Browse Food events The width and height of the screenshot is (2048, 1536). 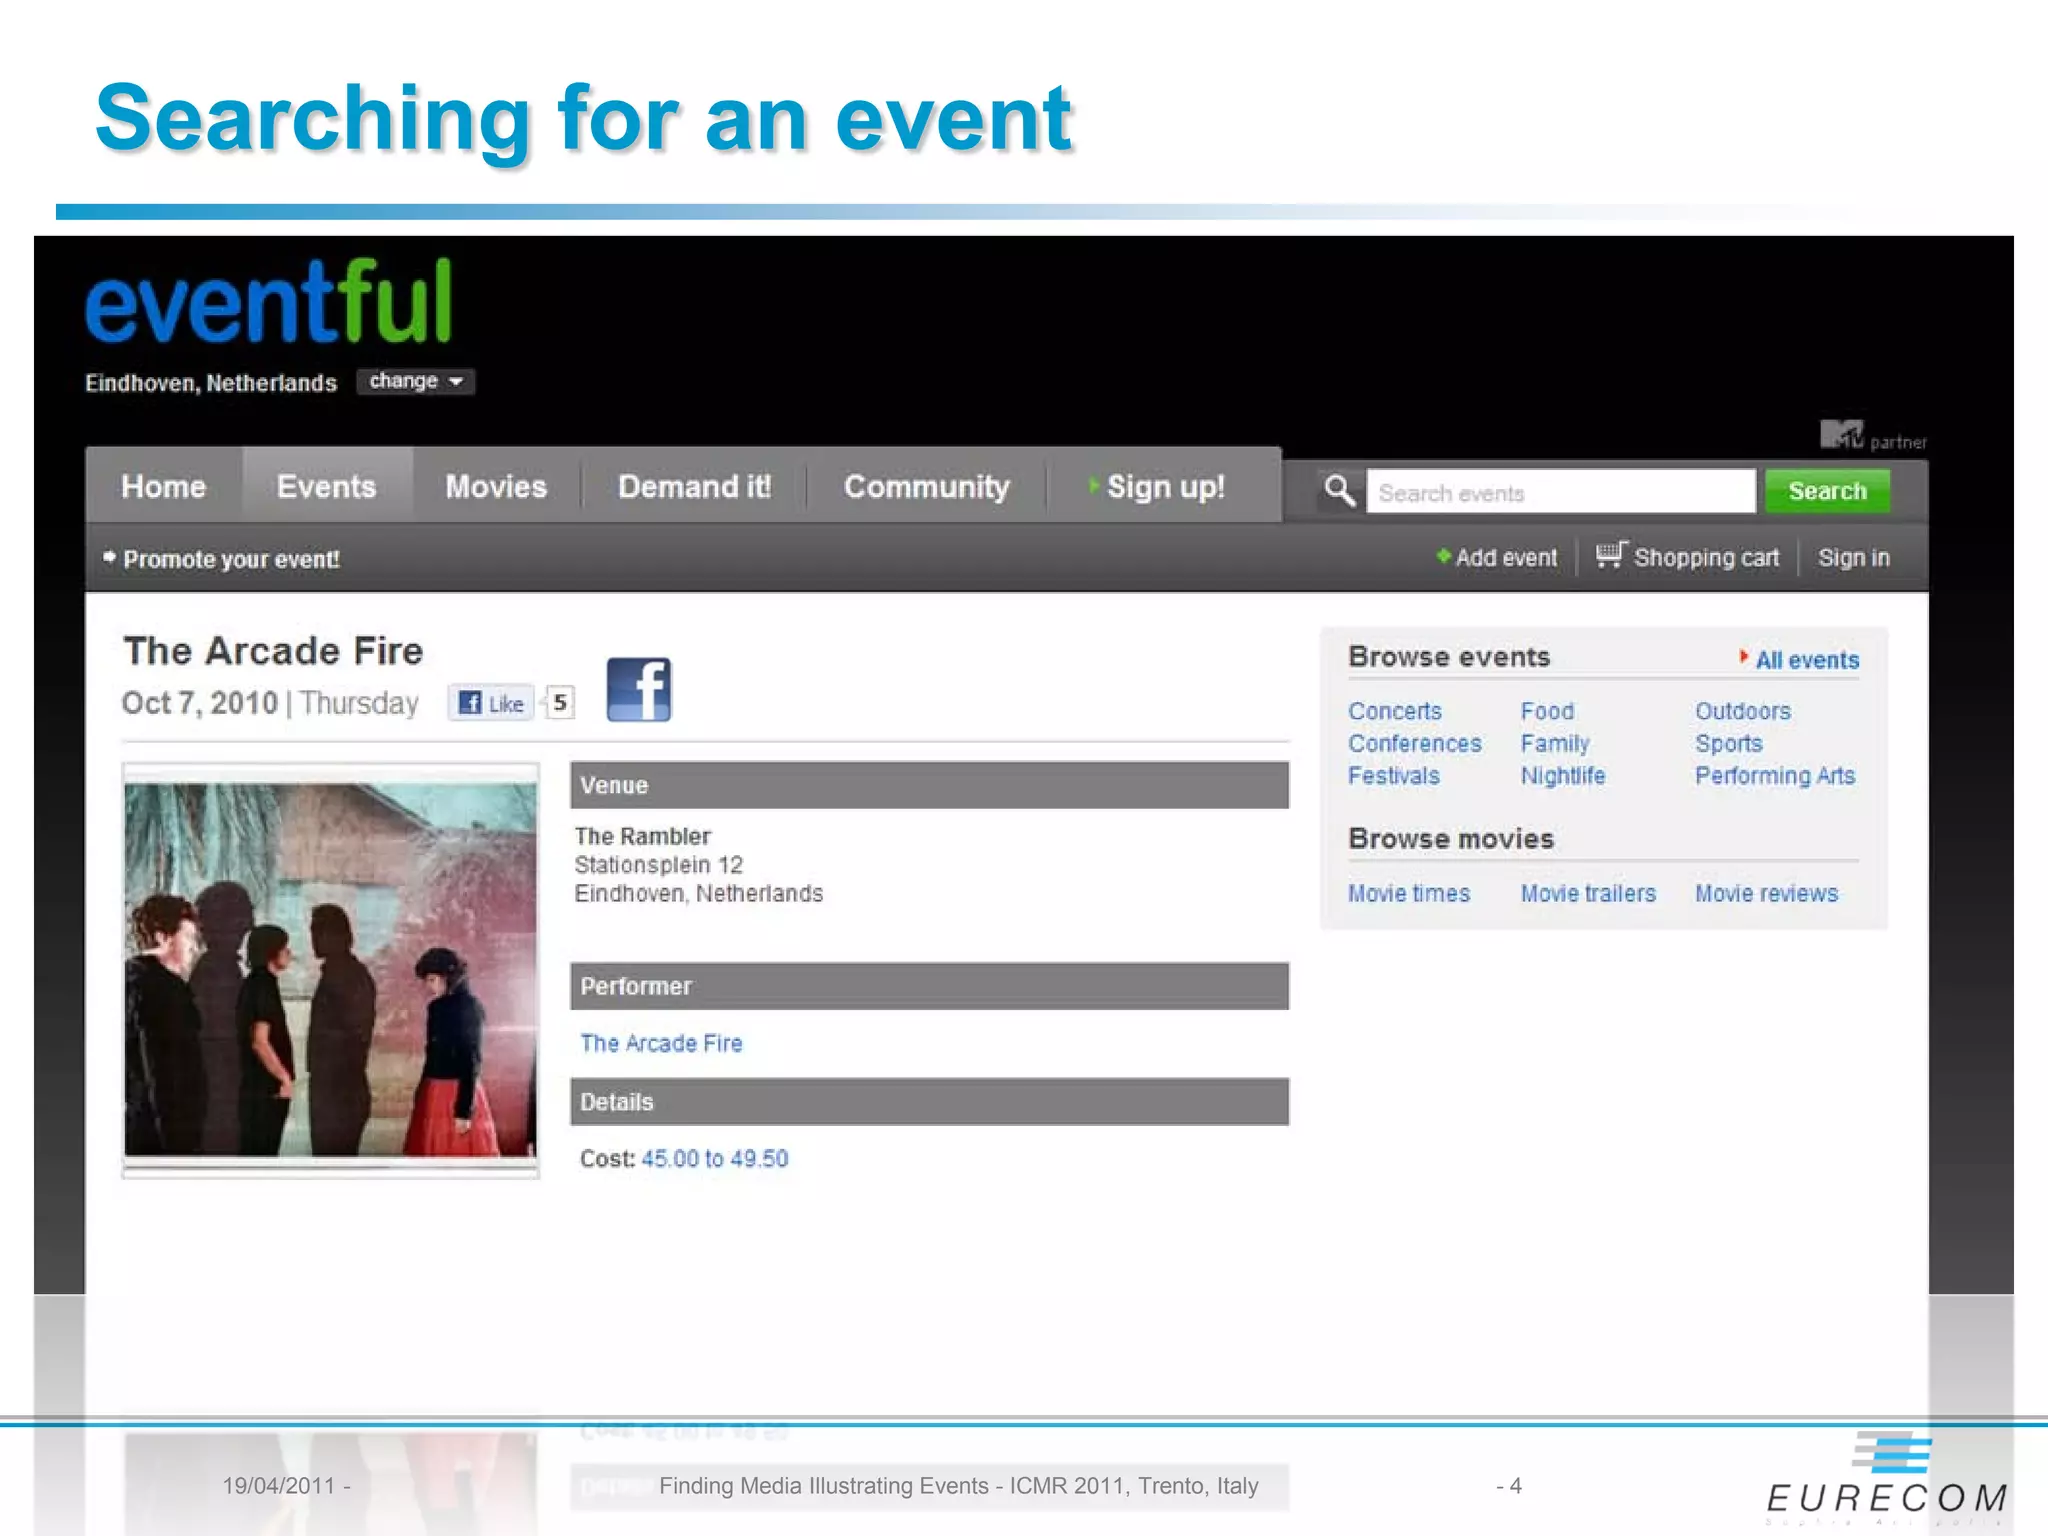1547,711
